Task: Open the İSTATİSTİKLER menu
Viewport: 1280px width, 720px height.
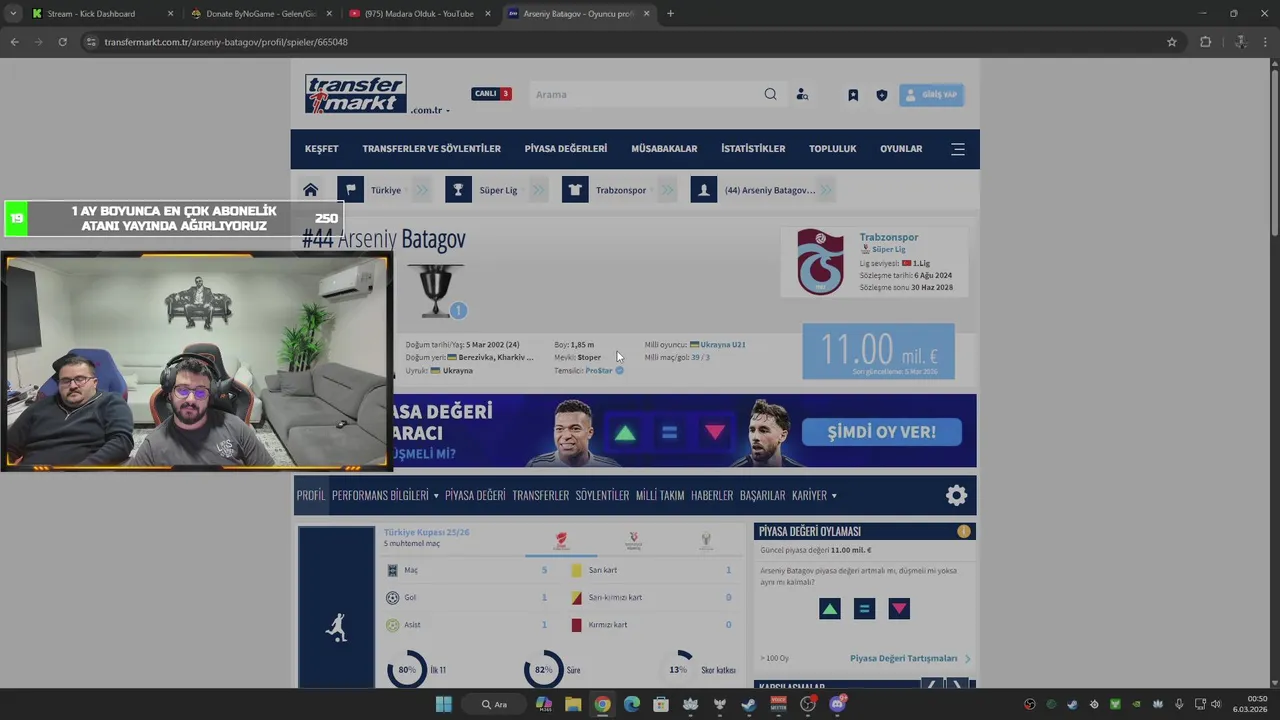Action: click(753, 149)
